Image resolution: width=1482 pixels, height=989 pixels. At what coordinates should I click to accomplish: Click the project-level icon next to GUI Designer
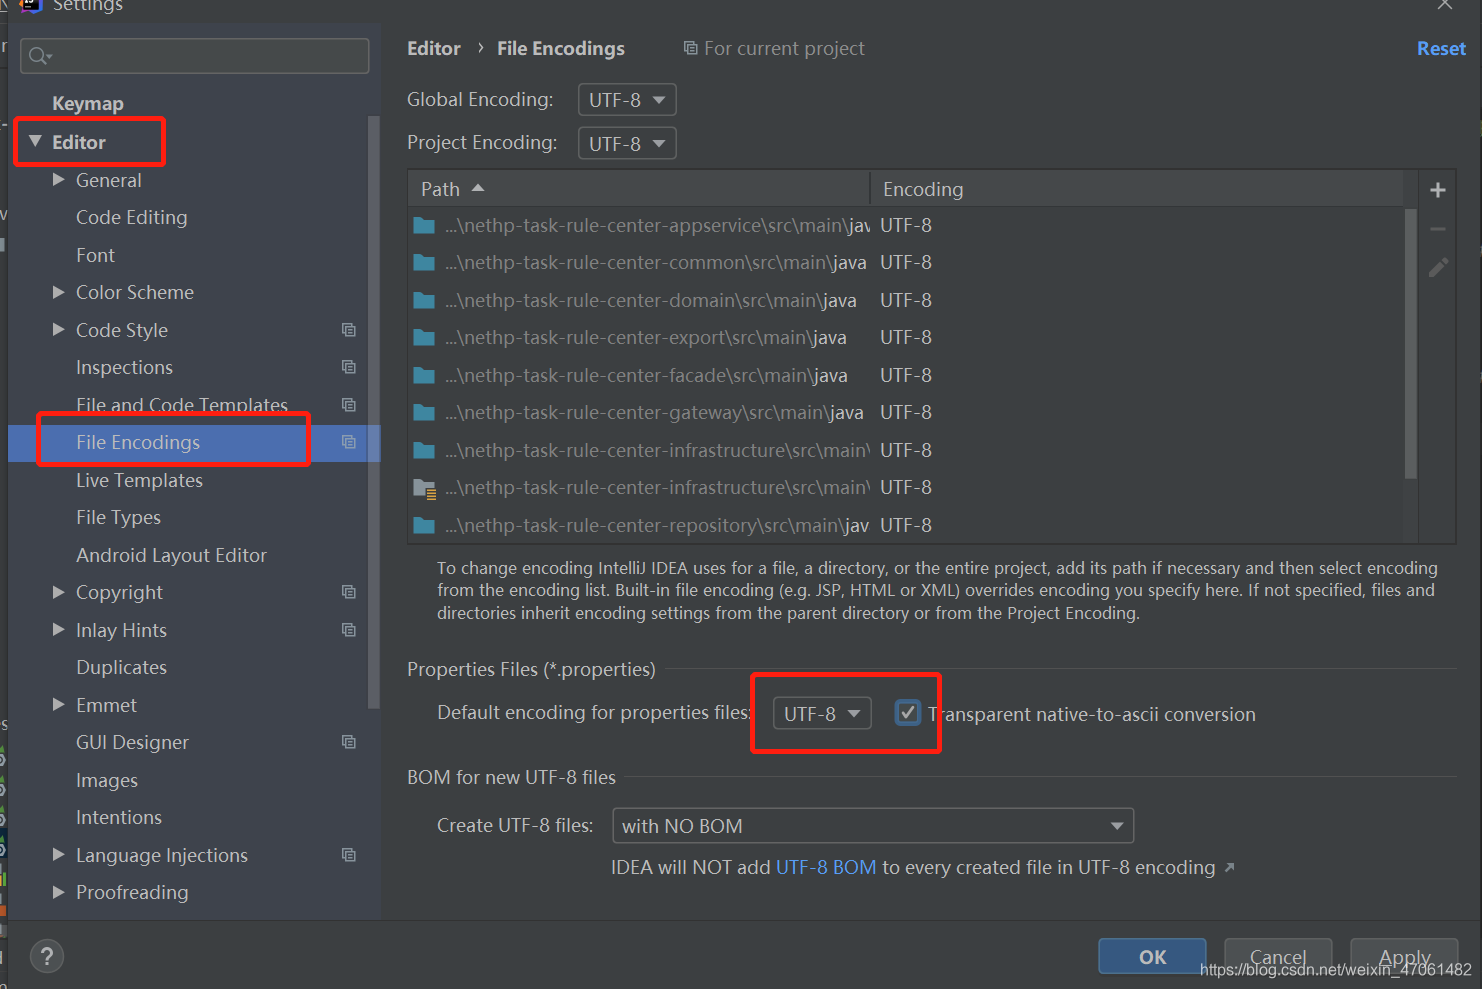(x=348, y=742)
